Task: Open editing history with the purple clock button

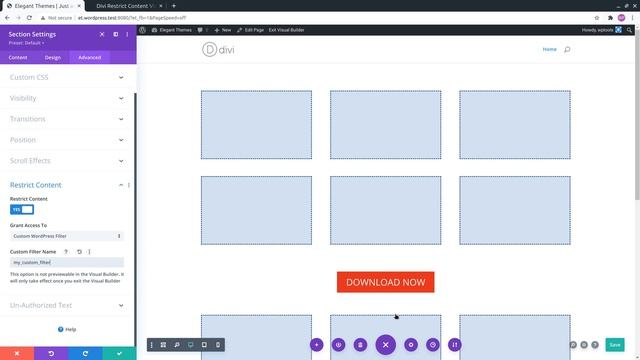Action: (433, 345)
